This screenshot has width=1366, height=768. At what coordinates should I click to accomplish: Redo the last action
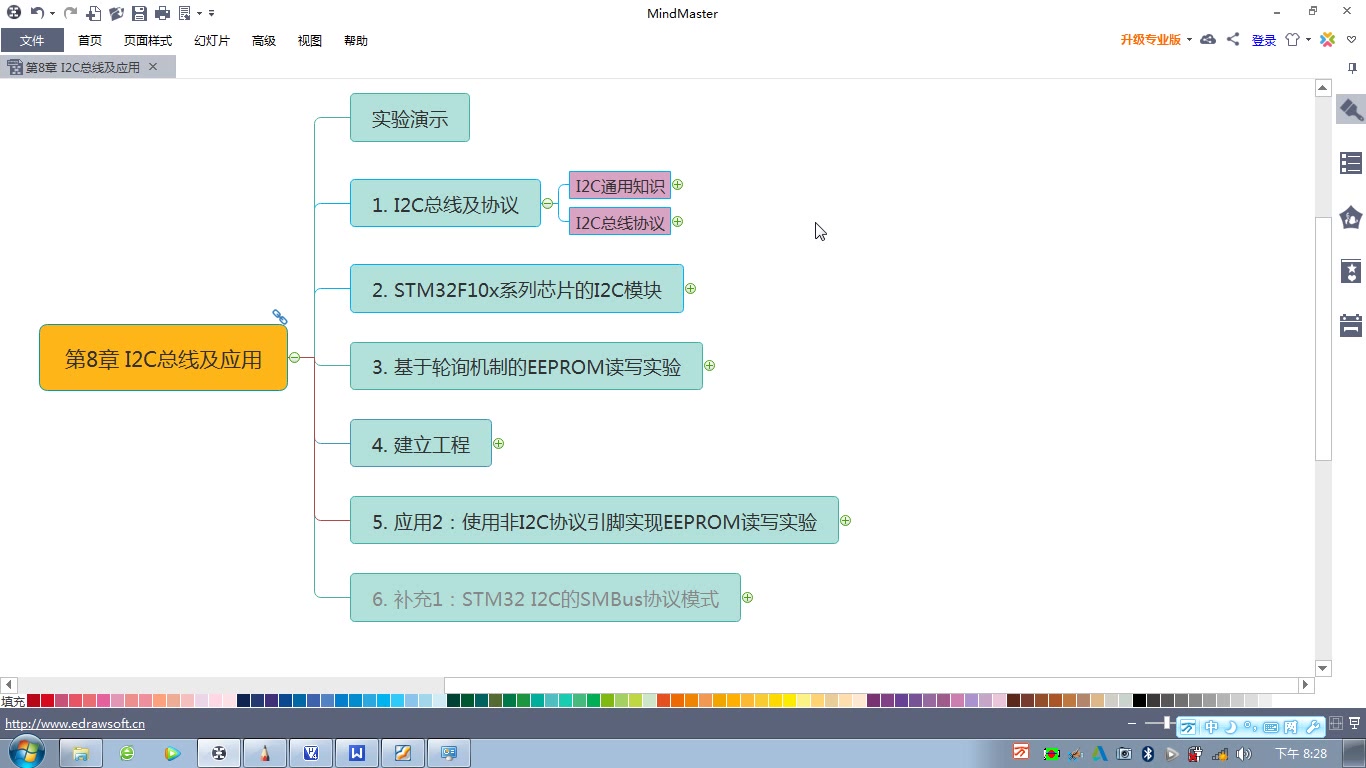[70, 13]
